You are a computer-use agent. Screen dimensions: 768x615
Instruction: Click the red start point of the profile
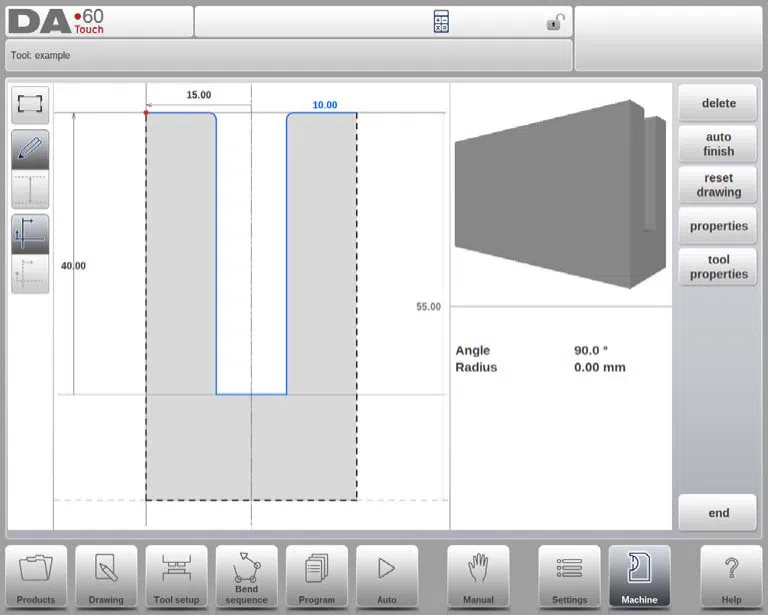(146, 113)
